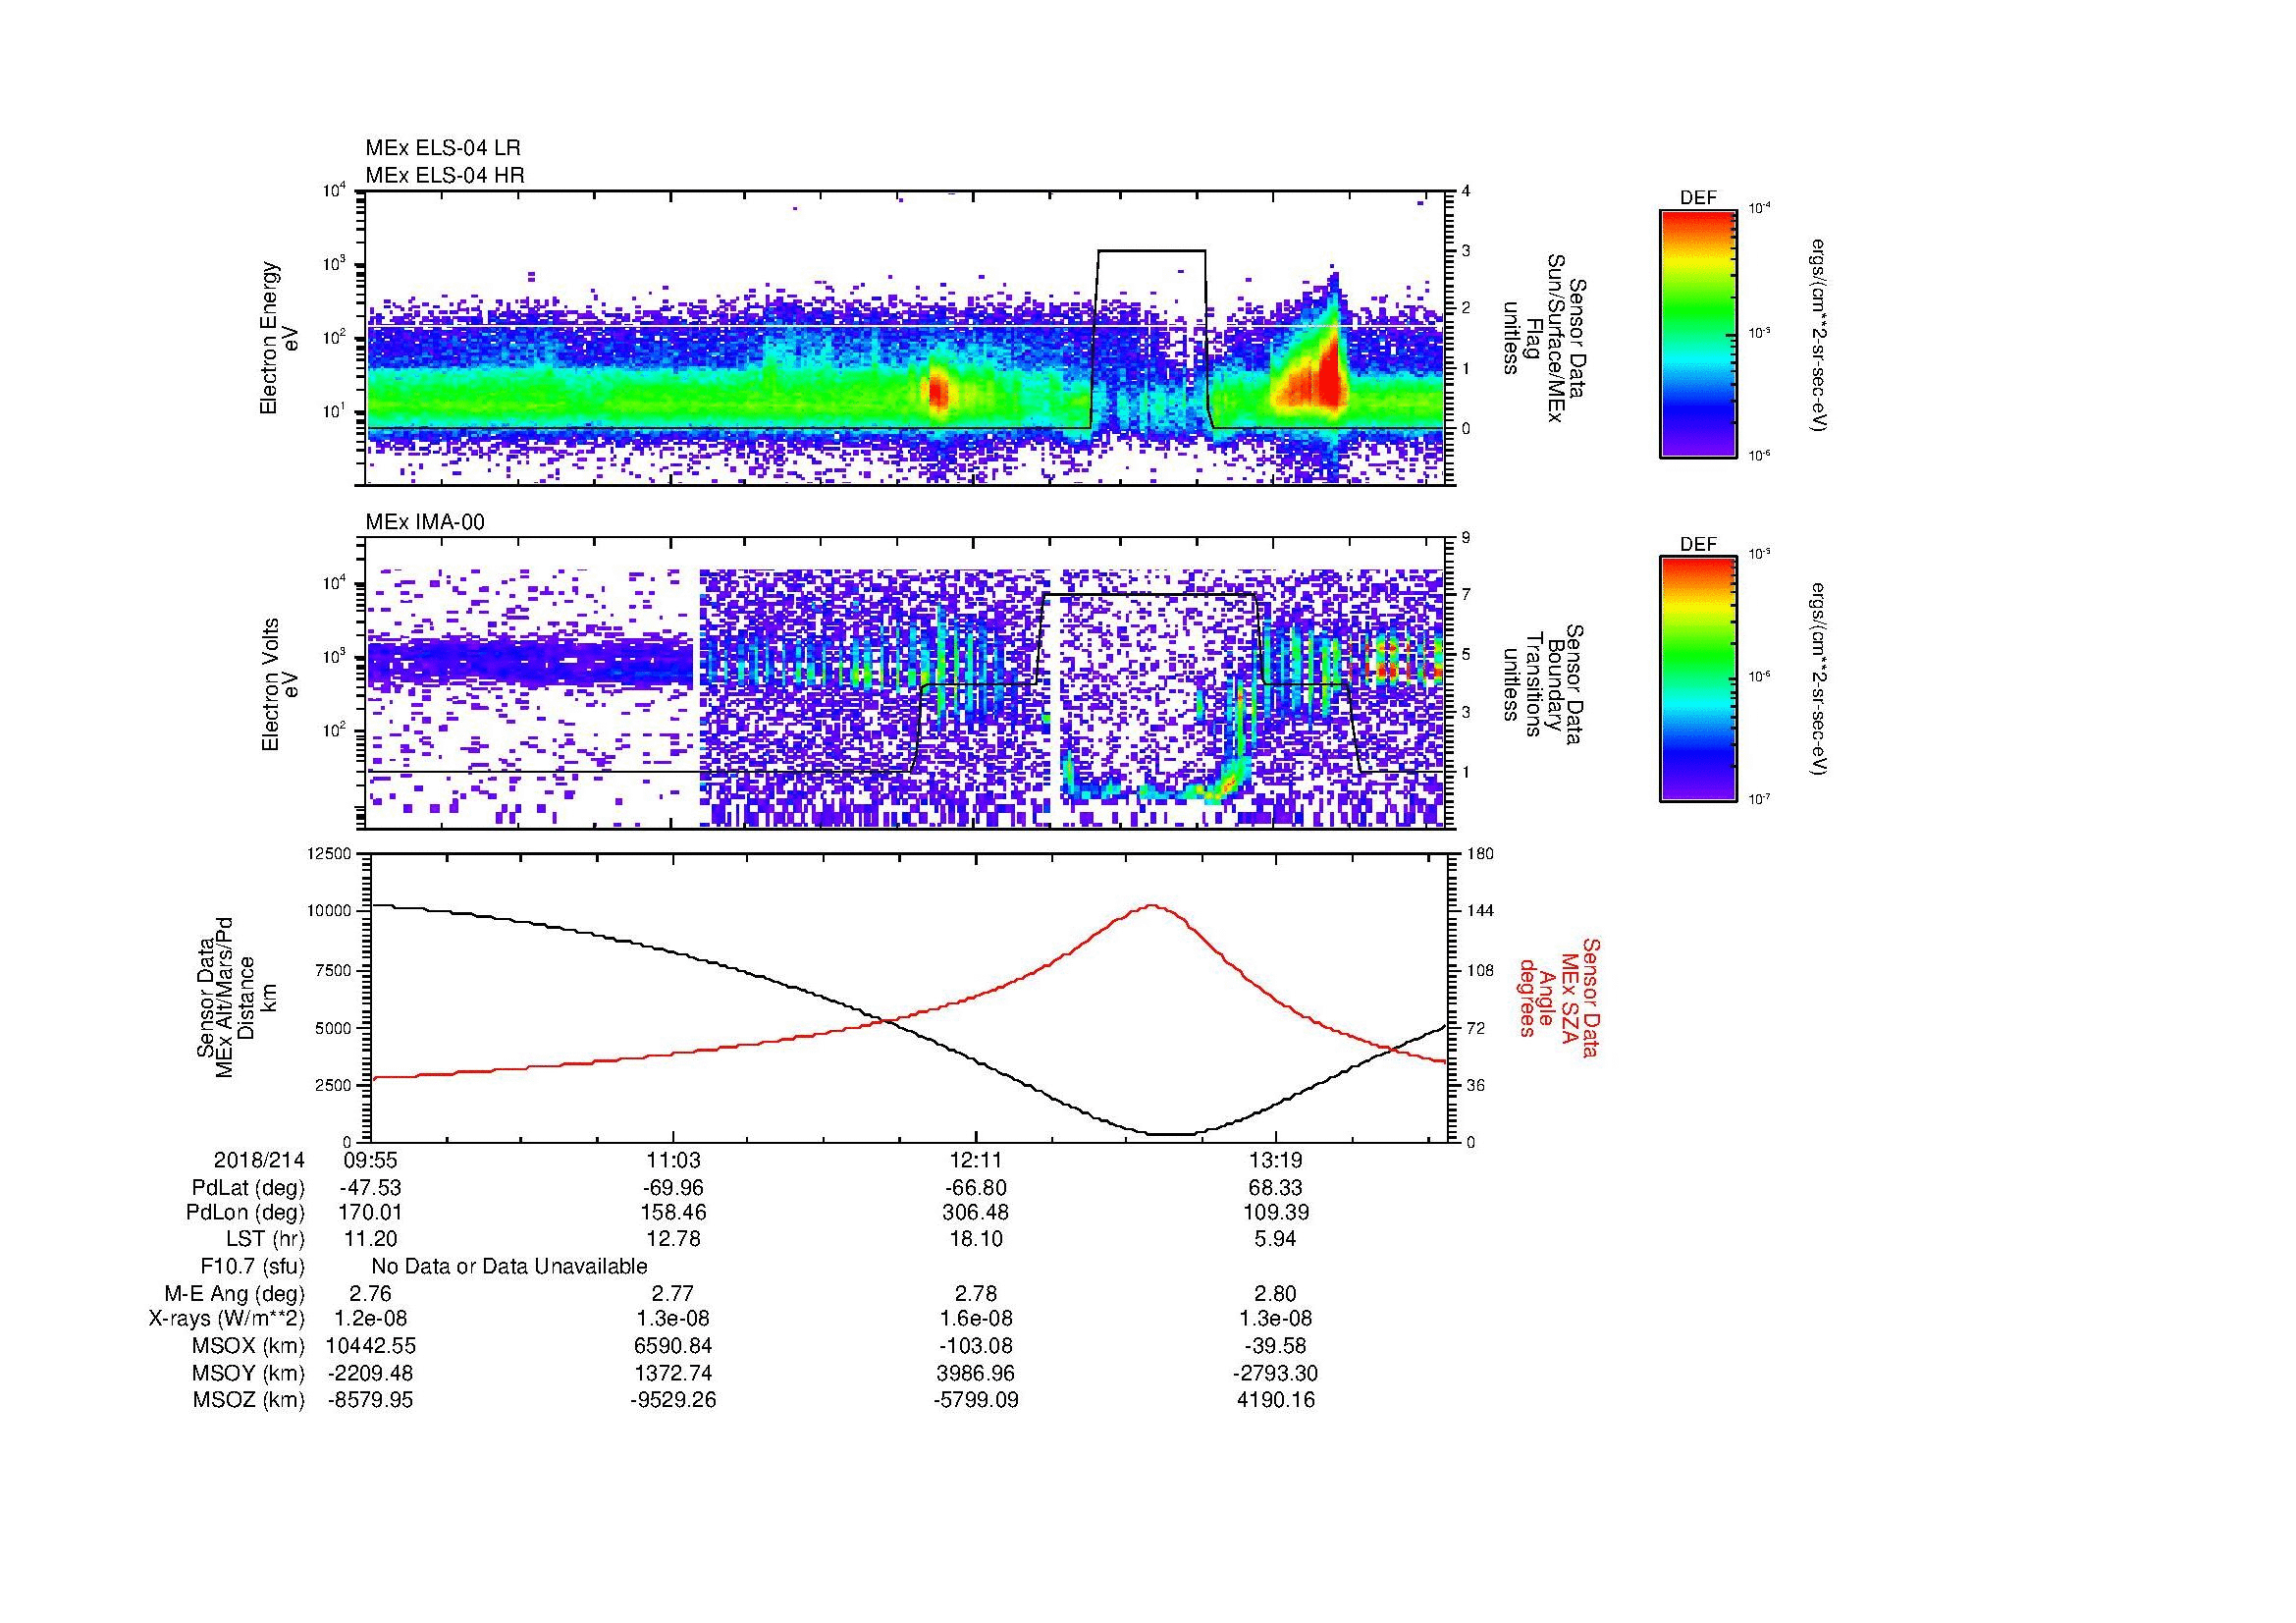Click the MSOZ value '4190.16'
This screenshot has height=1623, width=2296.
coord(1276,1400)
